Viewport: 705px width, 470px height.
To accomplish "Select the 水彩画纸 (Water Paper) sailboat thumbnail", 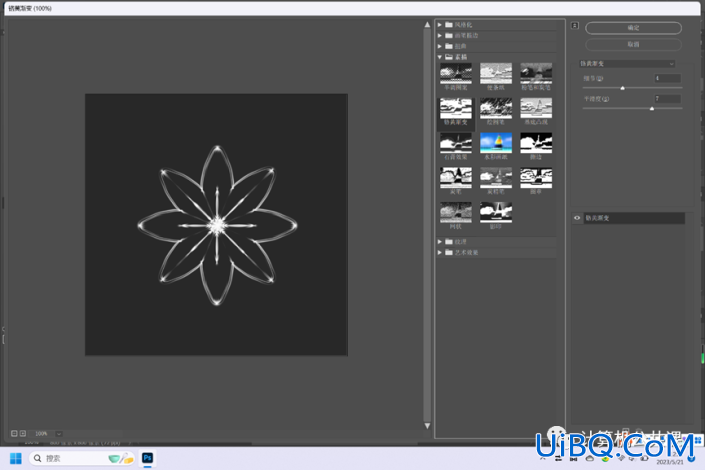I will tap(495, 143).
